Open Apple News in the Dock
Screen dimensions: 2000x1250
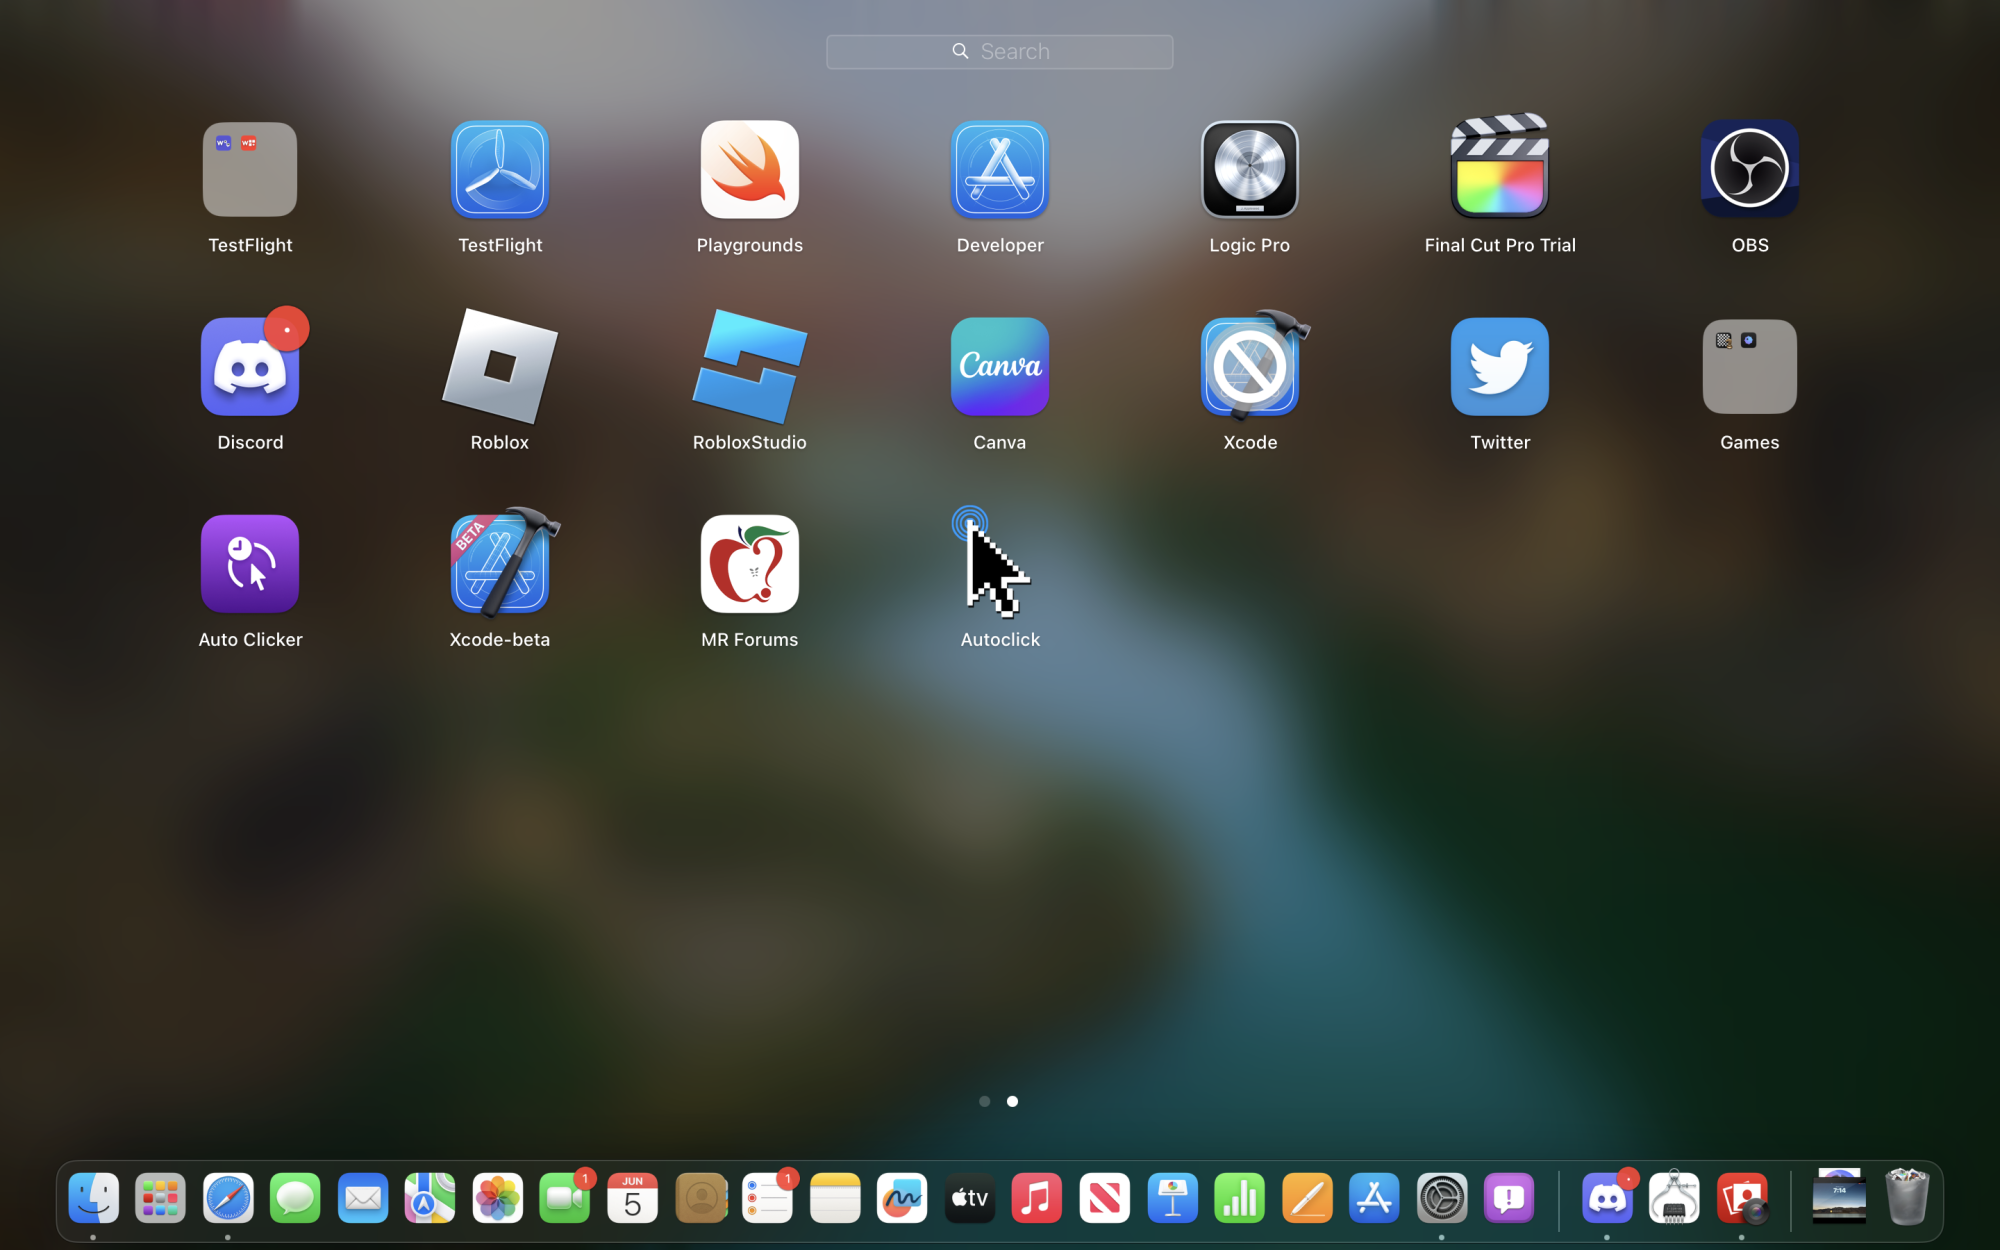coord(1105,1198)
